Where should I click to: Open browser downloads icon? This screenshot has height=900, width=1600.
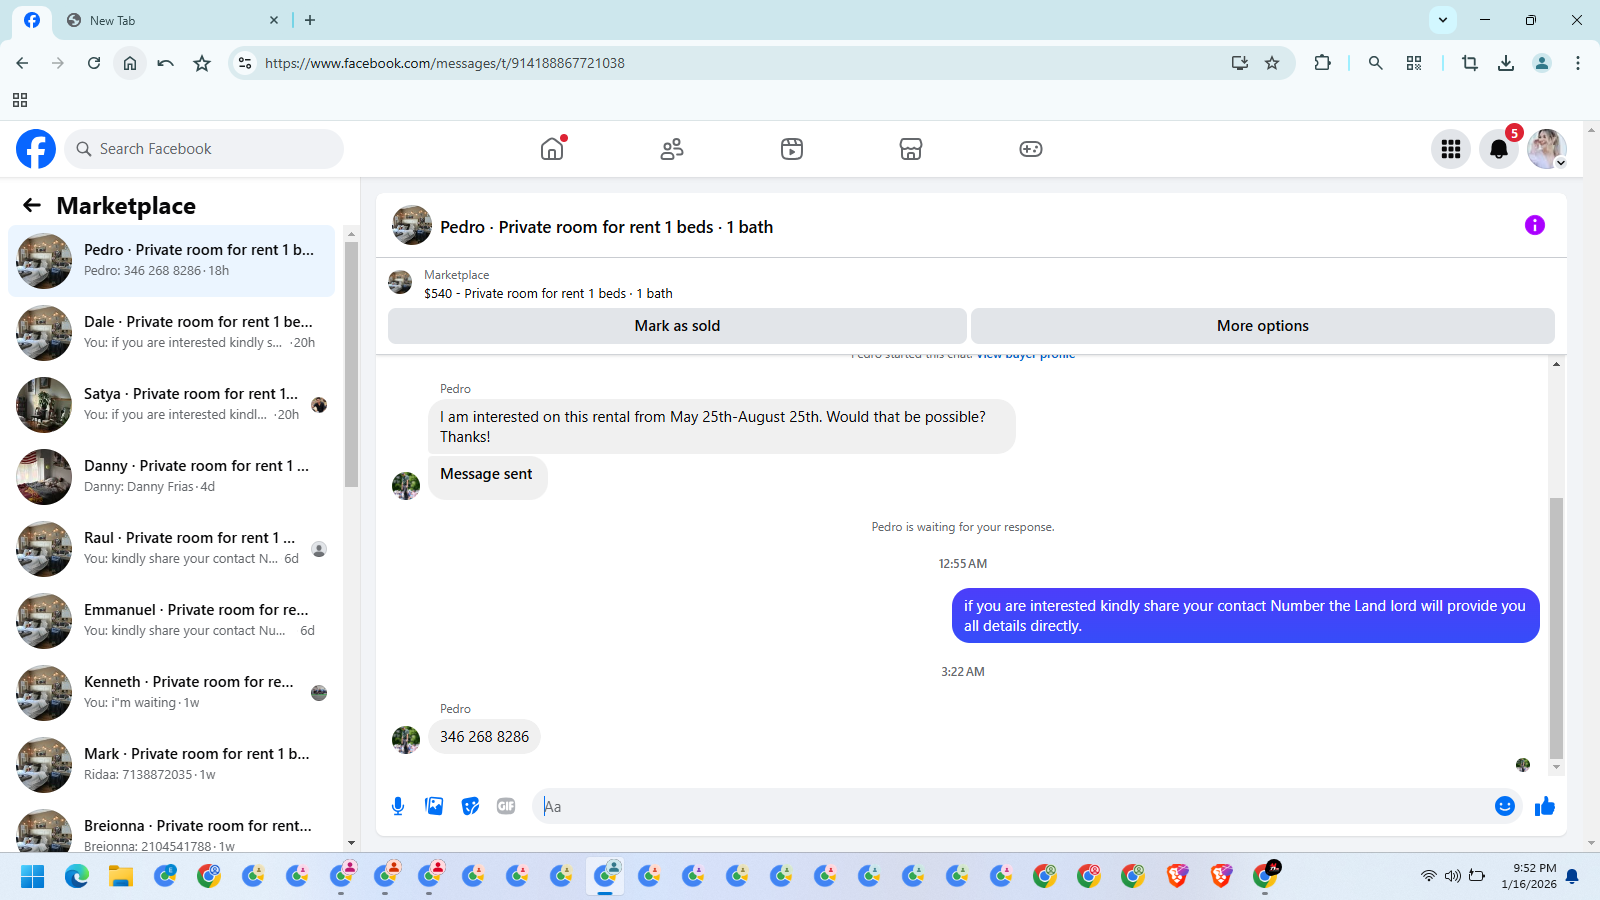[x=1506, y=63]
